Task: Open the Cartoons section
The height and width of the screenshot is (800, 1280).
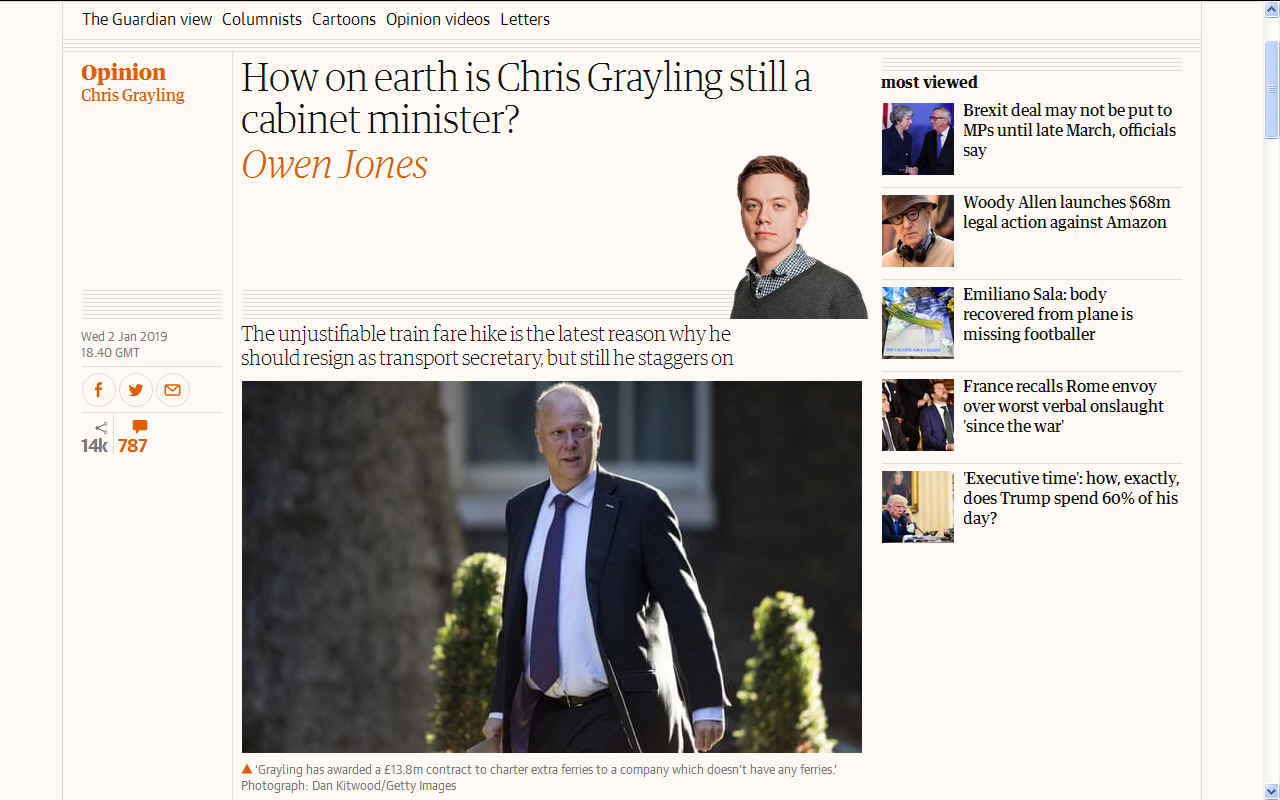Action: pos(344,19)
